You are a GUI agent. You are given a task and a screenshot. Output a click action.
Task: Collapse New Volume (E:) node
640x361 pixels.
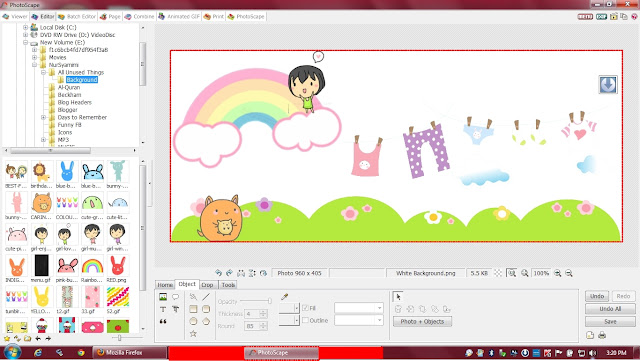click(x=25, y=42)
